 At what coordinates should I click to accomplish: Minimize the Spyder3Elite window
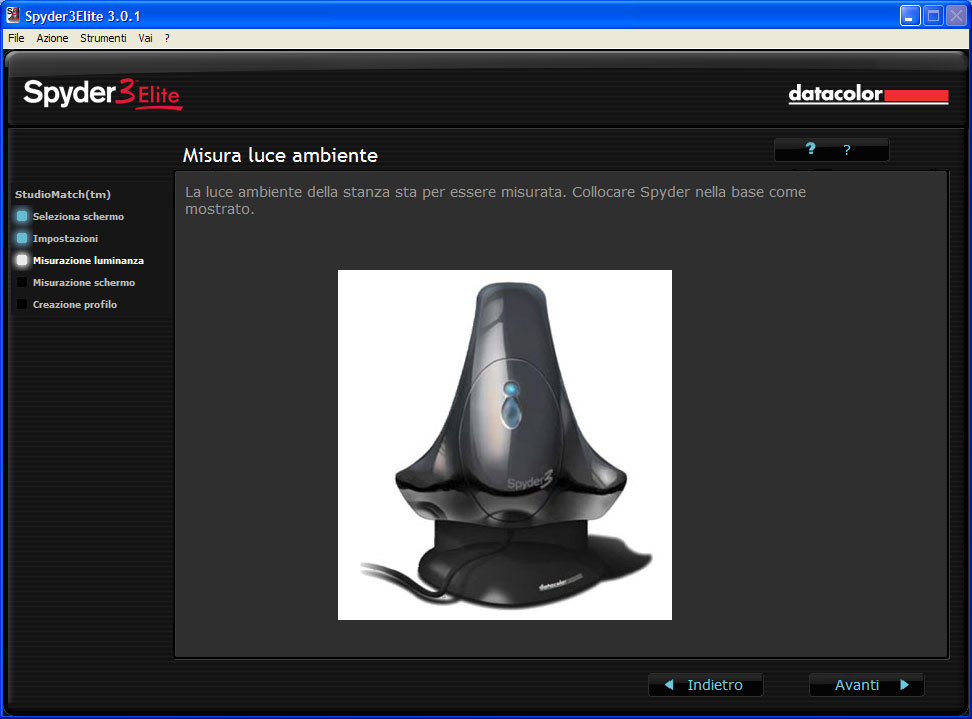(x=910, y=15)
